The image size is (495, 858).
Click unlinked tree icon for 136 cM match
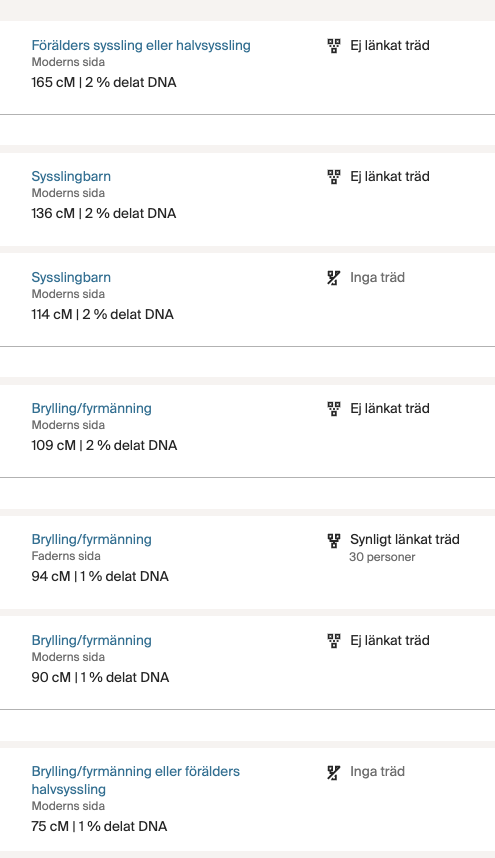pos(334,177)
